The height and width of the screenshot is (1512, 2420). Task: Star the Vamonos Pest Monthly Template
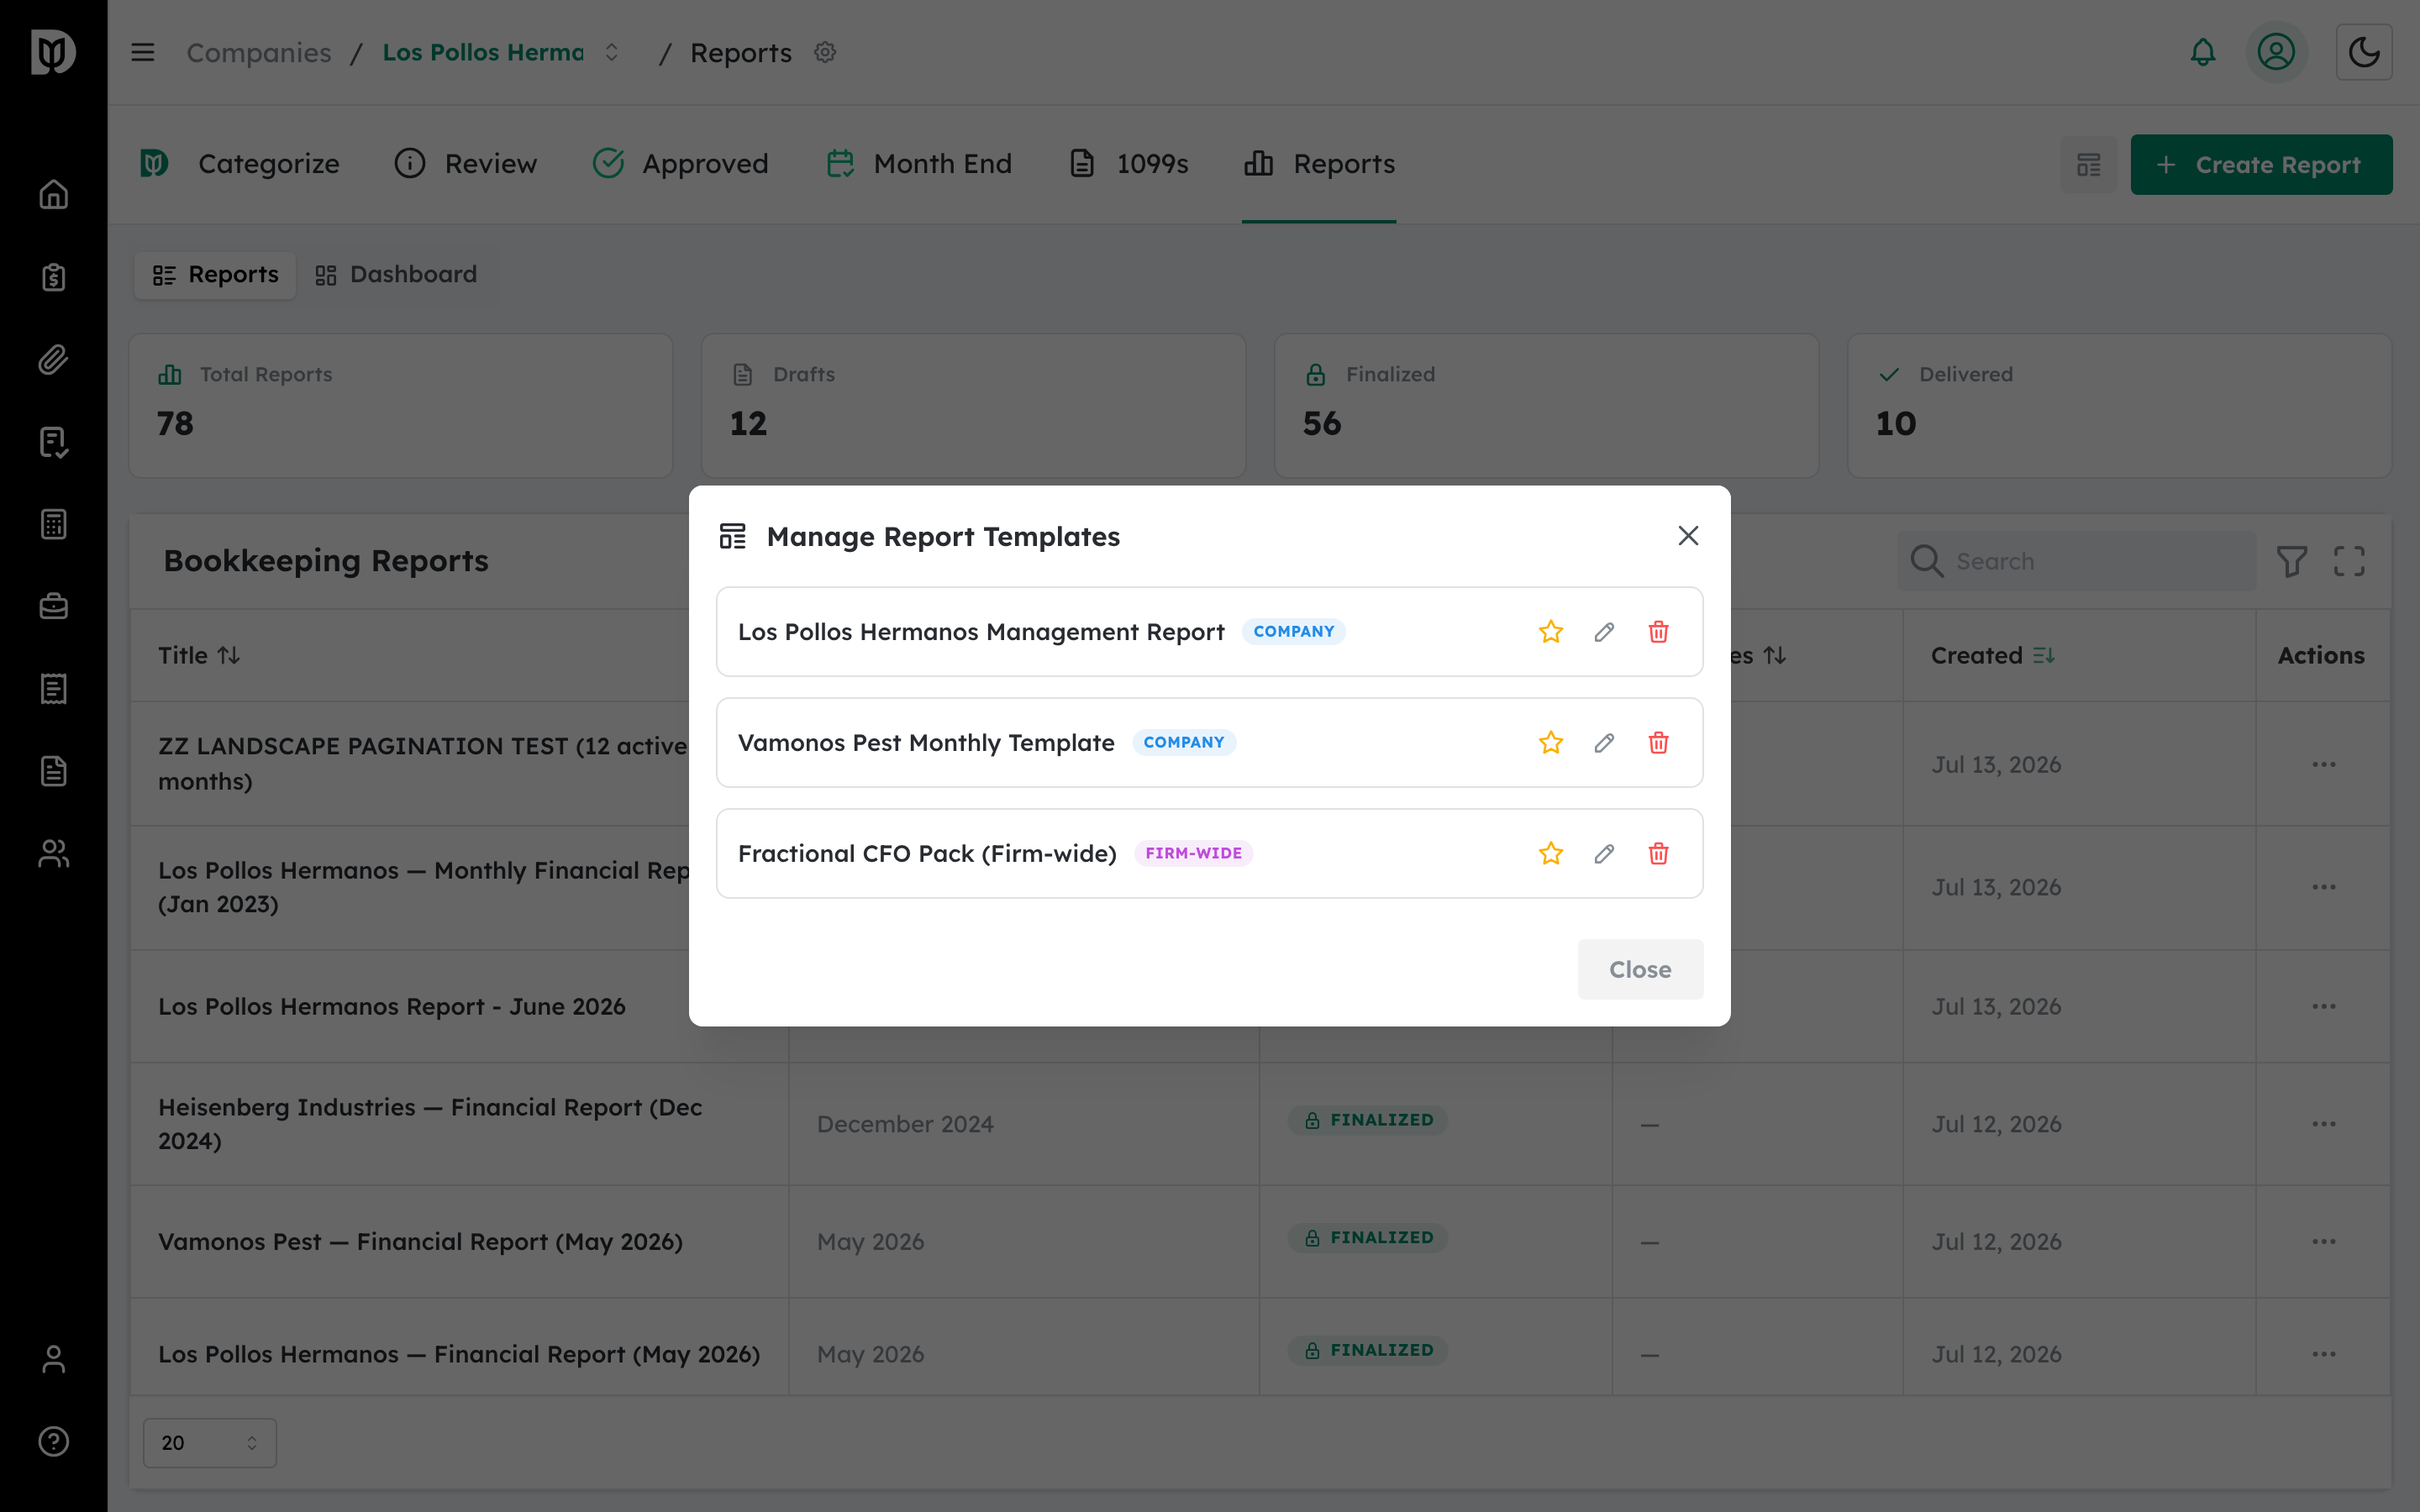coord(1550,743)
